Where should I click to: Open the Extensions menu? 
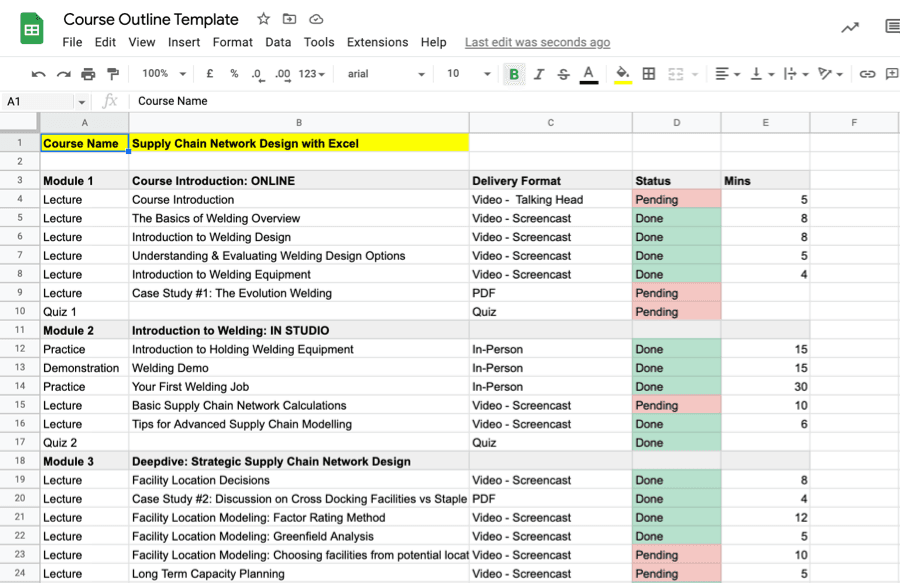pos(377,42)
